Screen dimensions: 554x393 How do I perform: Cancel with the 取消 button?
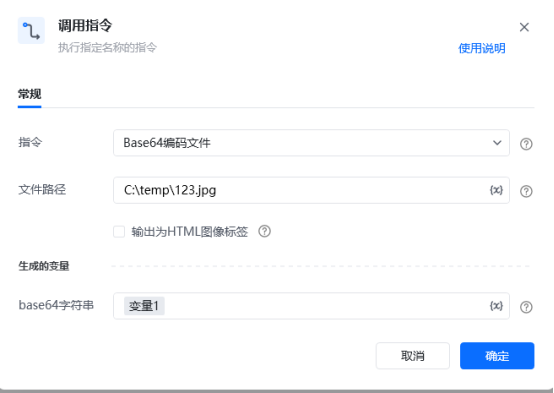(x=413, y=356)
